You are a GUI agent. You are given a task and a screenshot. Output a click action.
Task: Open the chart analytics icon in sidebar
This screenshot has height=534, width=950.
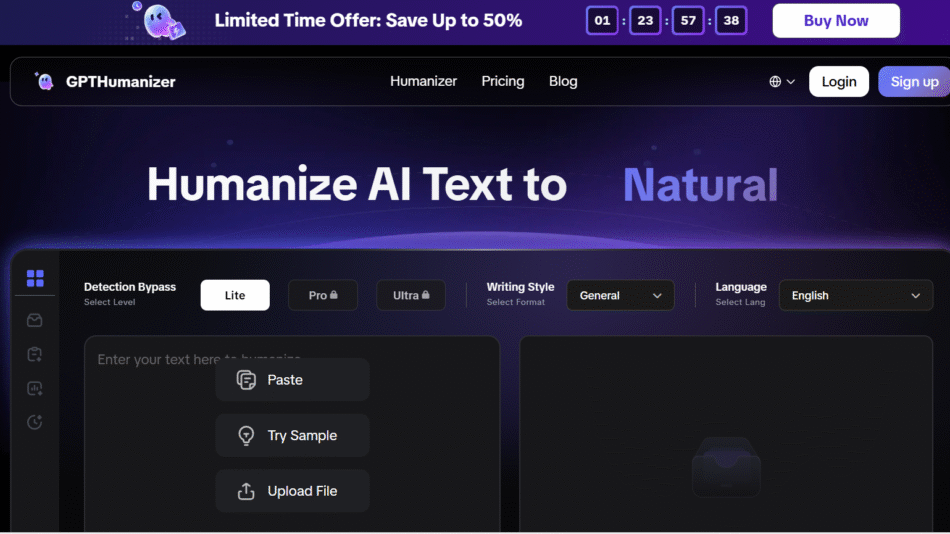coord(35,388)
